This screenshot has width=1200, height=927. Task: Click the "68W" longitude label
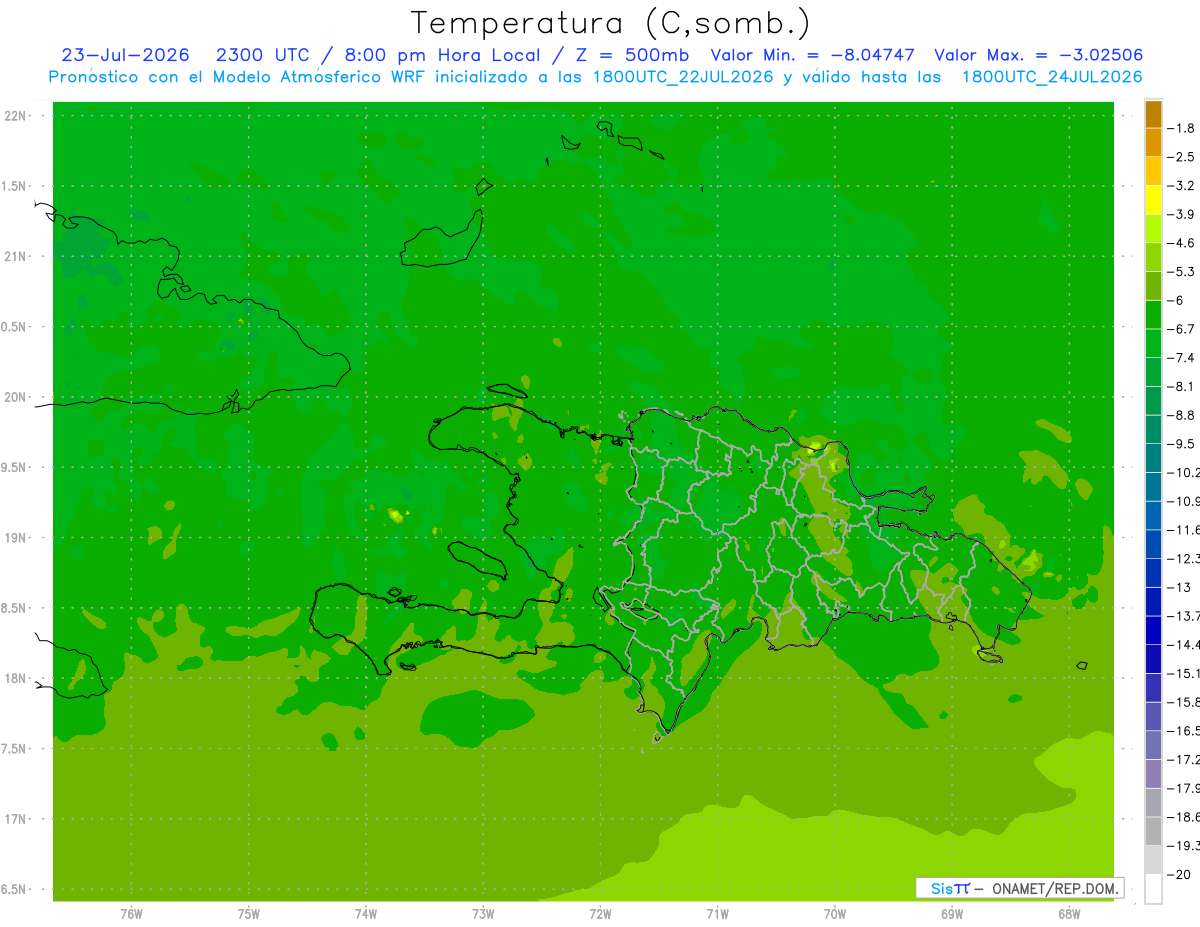coord(1069,914)
